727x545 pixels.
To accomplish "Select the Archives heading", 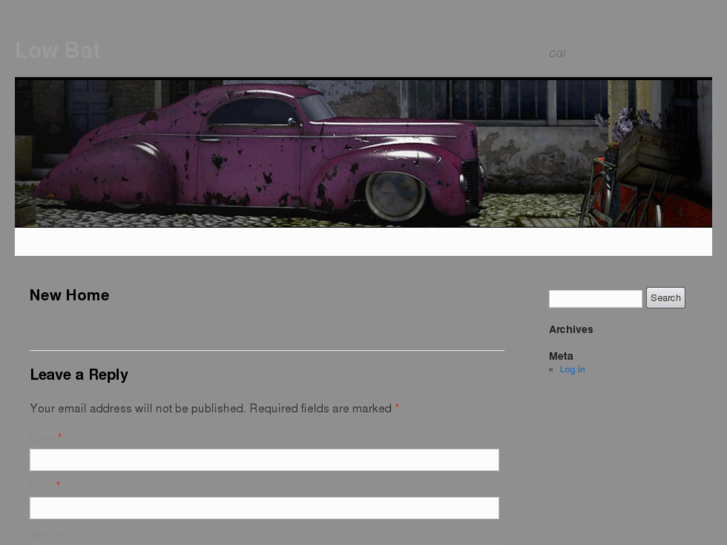I will point(571,329).
